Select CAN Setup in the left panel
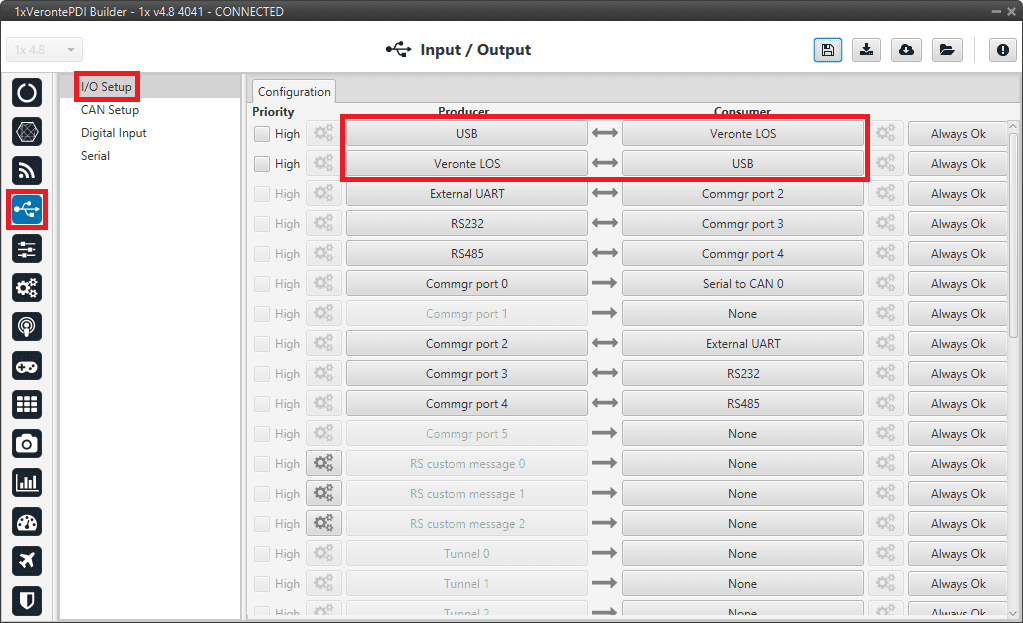 [110, 110]
